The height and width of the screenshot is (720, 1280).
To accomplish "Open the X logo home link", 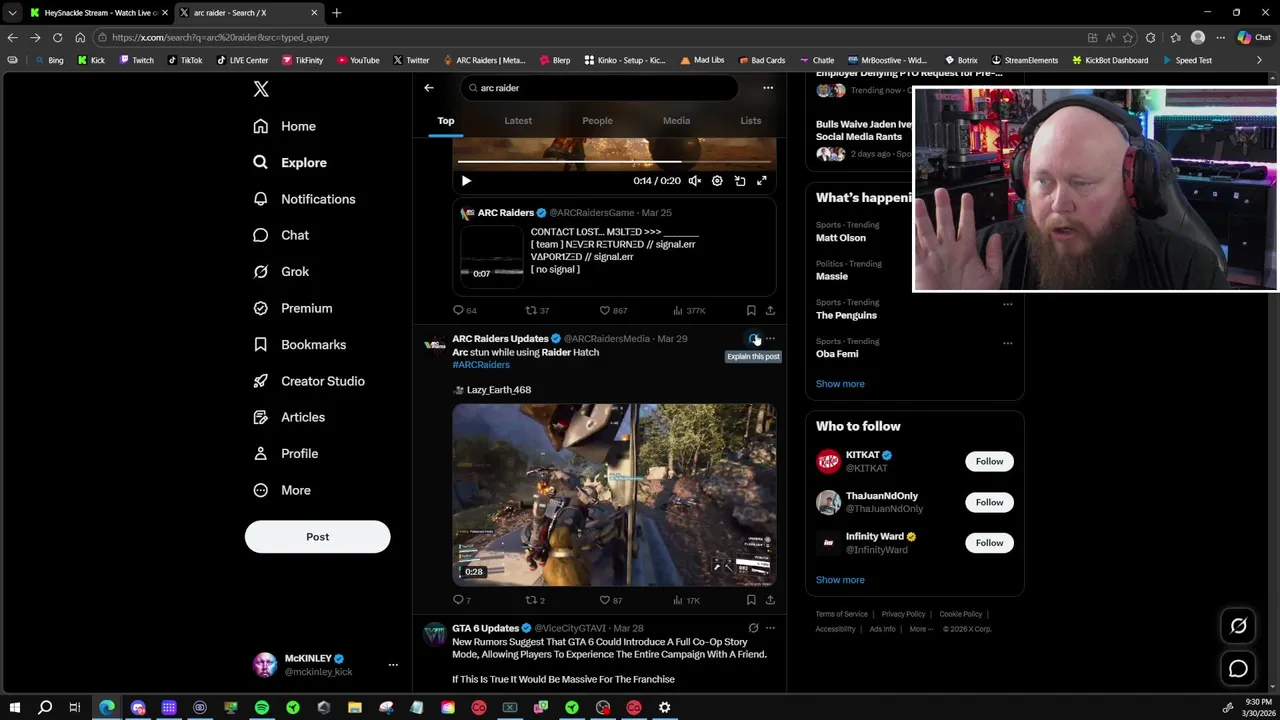I will pyautogui.click(x=261, y=89).
